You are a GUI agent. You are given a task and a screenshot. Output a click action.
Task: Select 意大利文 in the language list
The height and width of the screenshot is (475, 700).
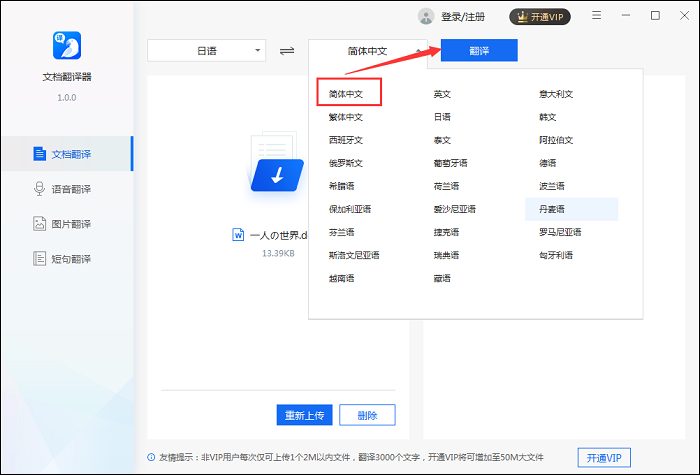pyautogui.click(x=556, y=94)
